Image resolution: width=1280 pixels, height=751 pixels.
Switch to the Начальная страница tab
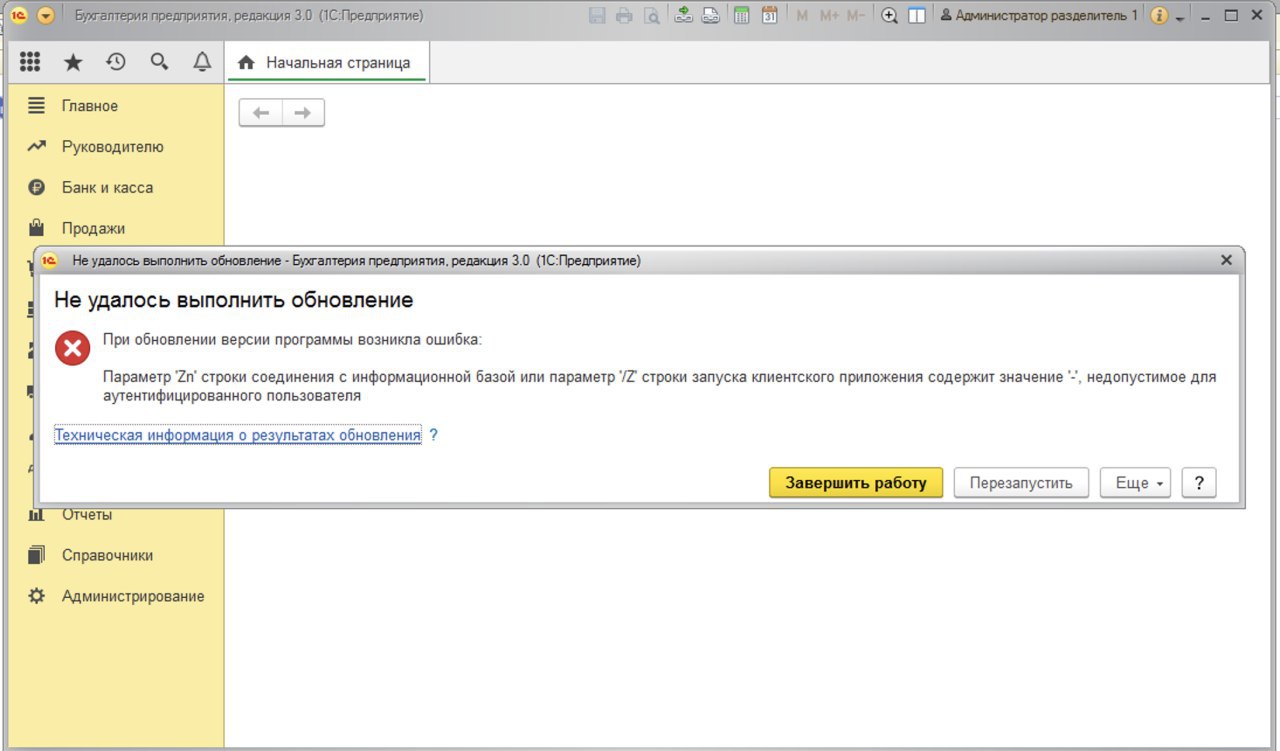(x=327, y=62)
